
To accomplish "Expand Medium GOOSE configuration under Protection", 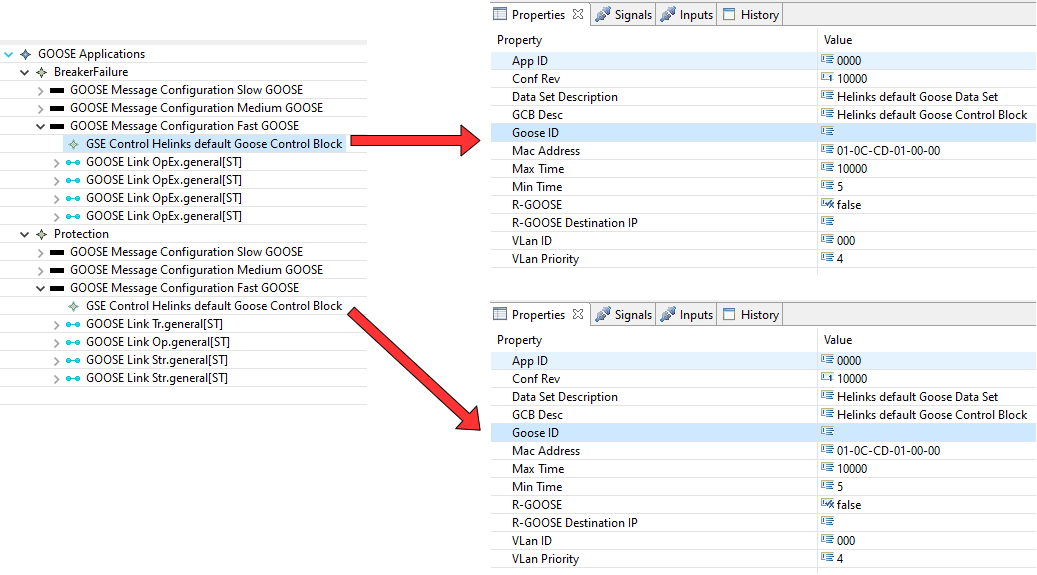I will point(41,270).
